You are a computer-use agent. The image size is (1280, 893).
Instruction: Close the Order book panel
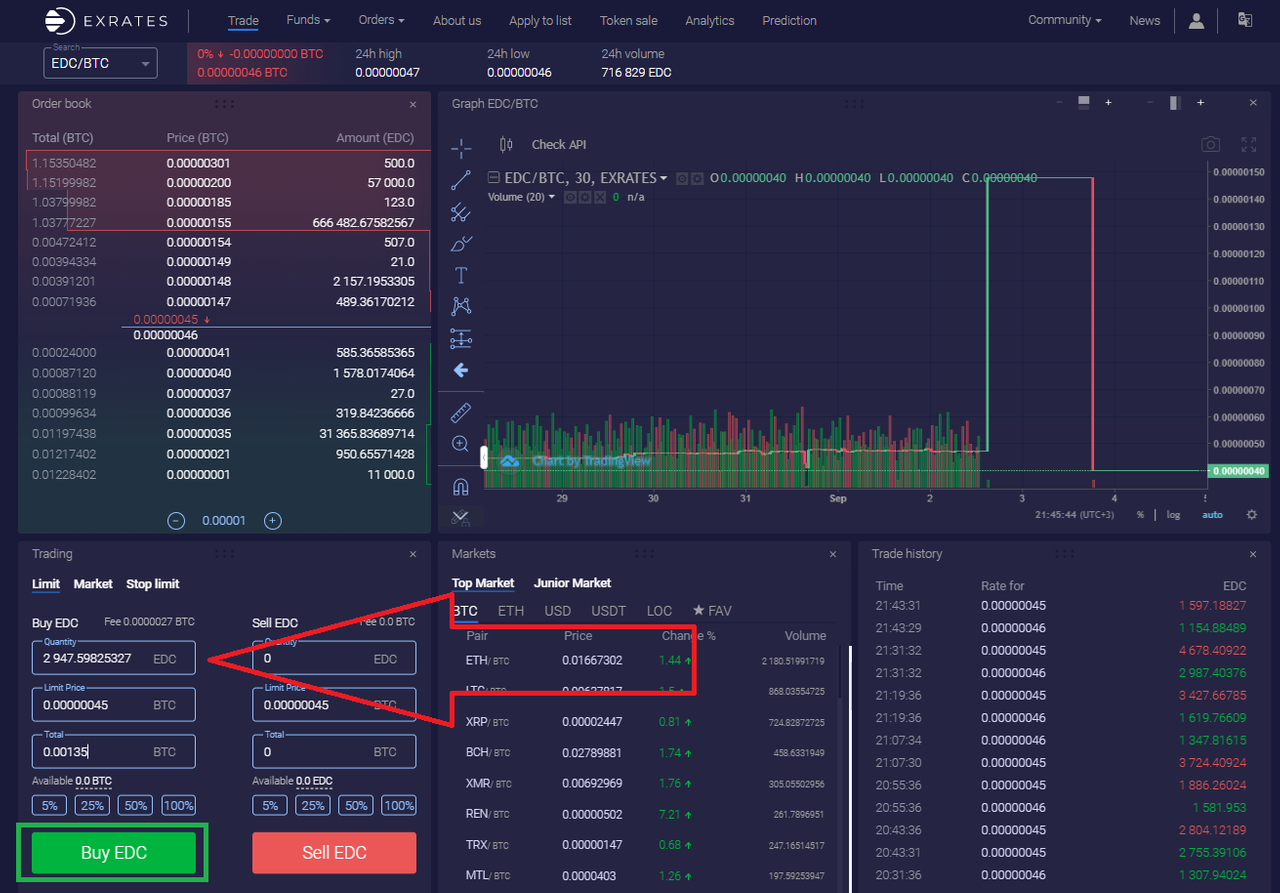click(413, 104)
